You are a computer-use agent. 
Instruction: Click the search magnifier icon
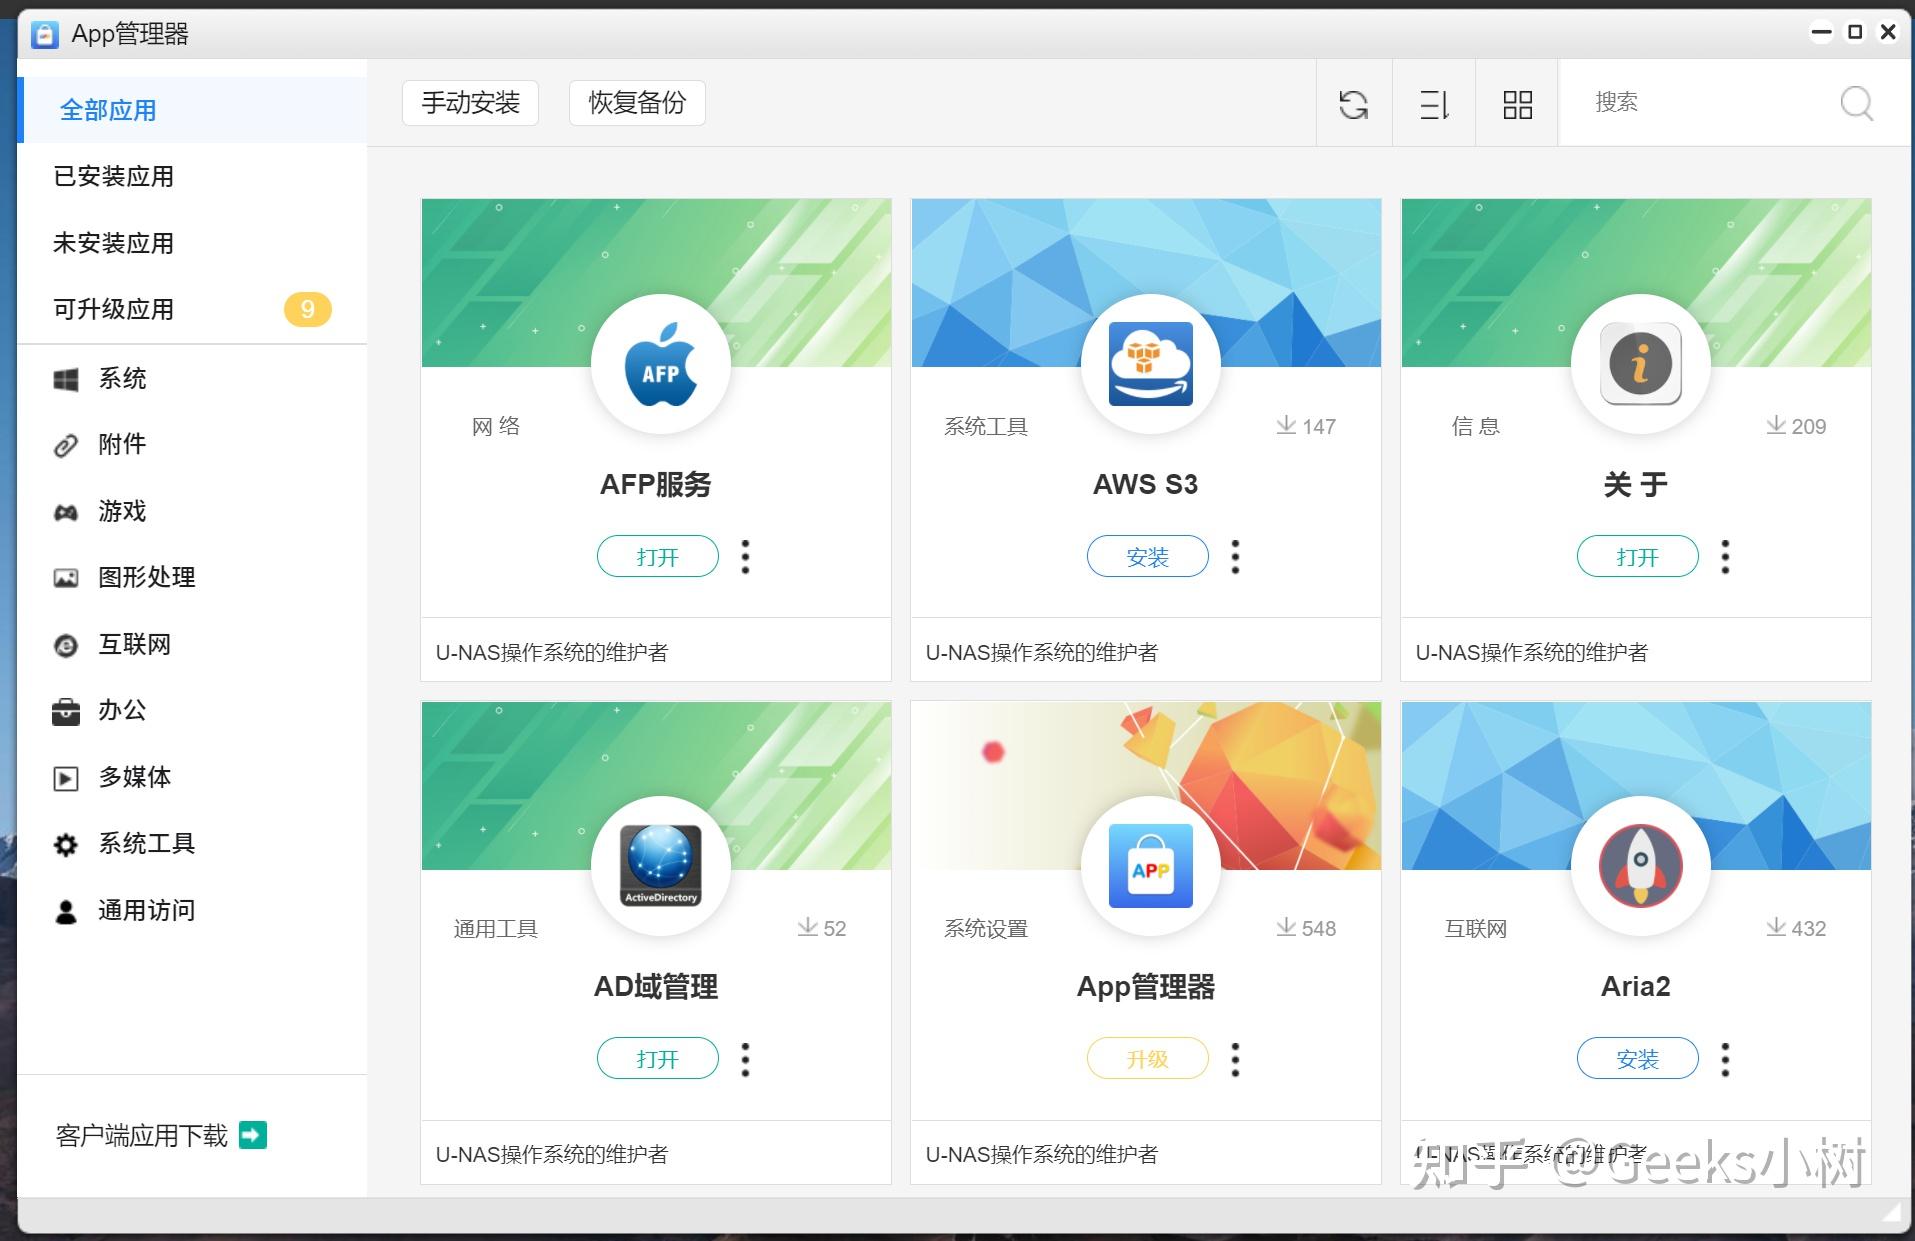point(1856,103)
